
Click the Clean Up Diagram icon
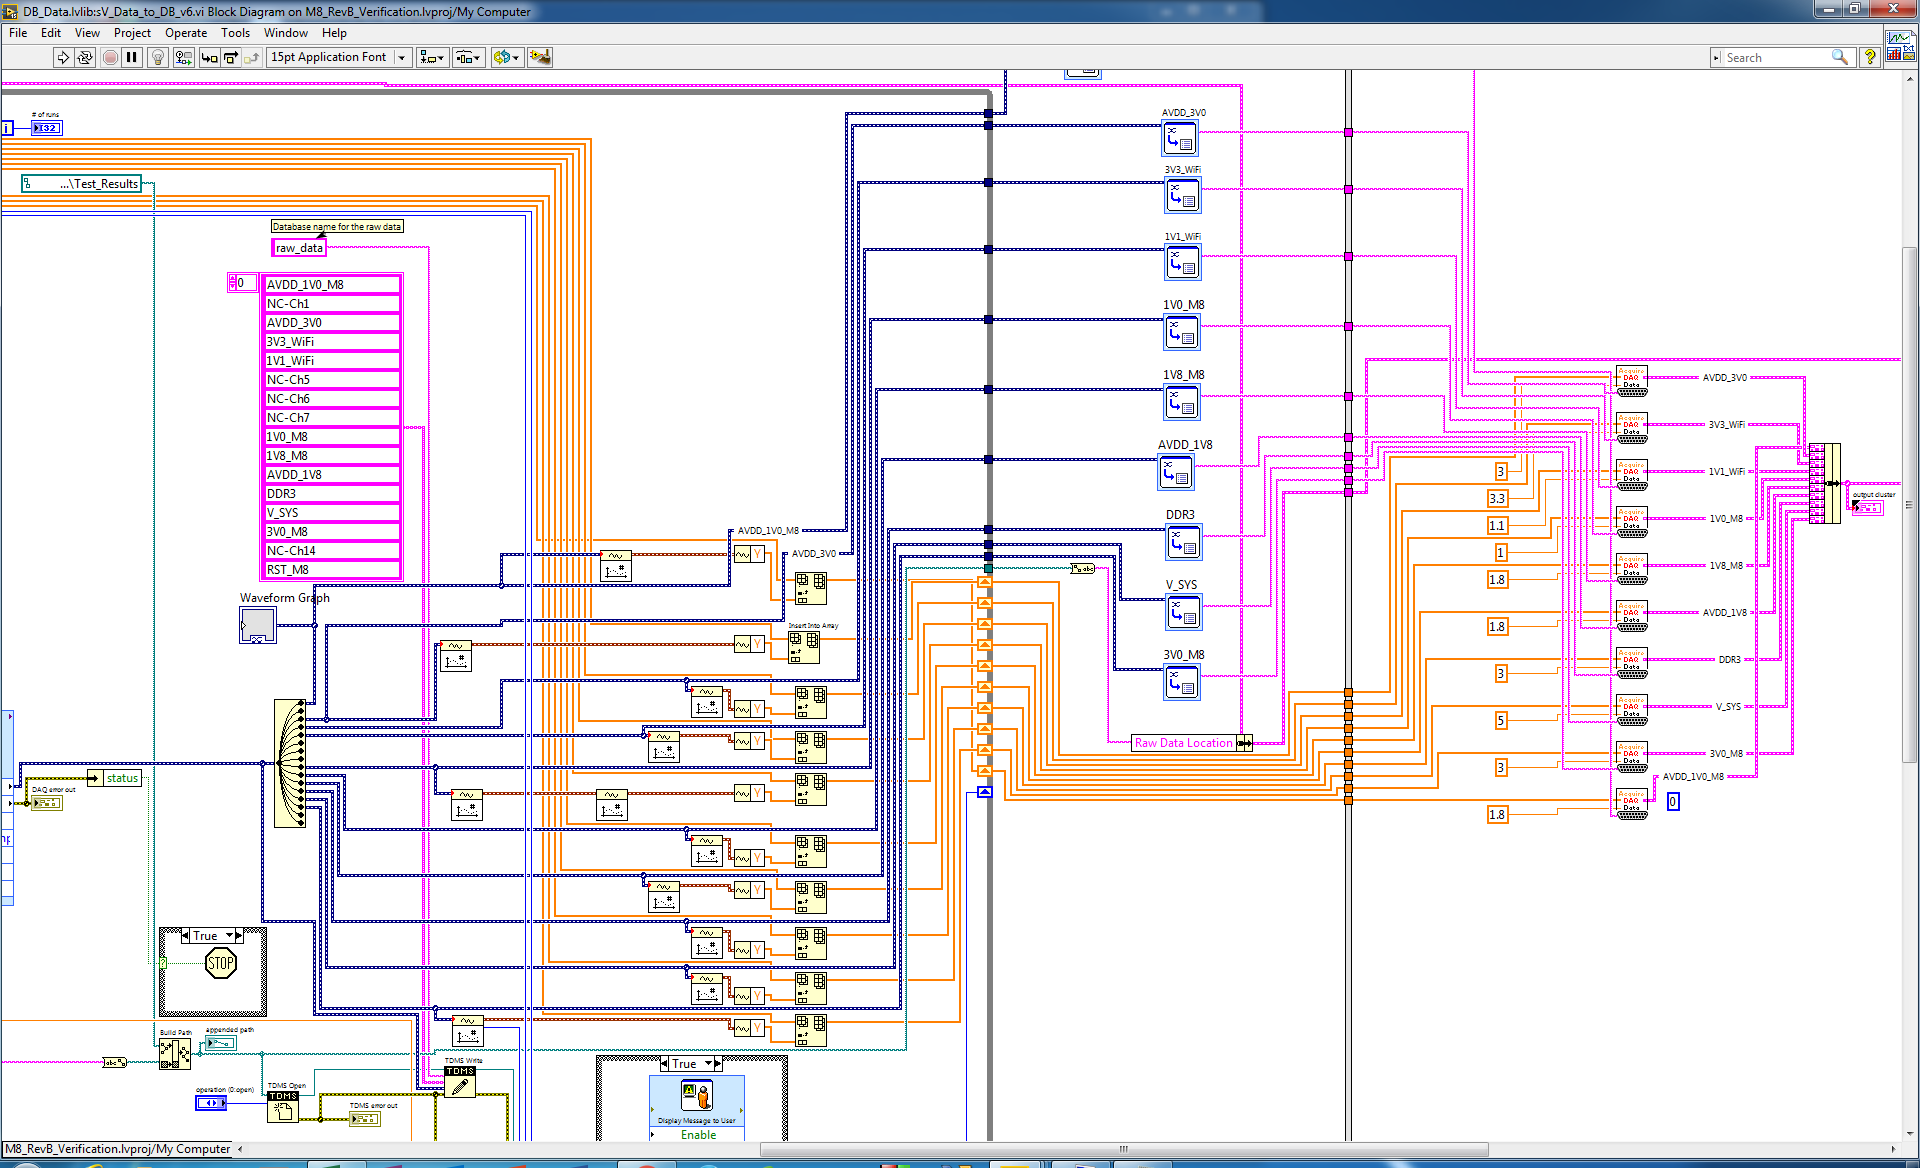(x=539, y=58)
